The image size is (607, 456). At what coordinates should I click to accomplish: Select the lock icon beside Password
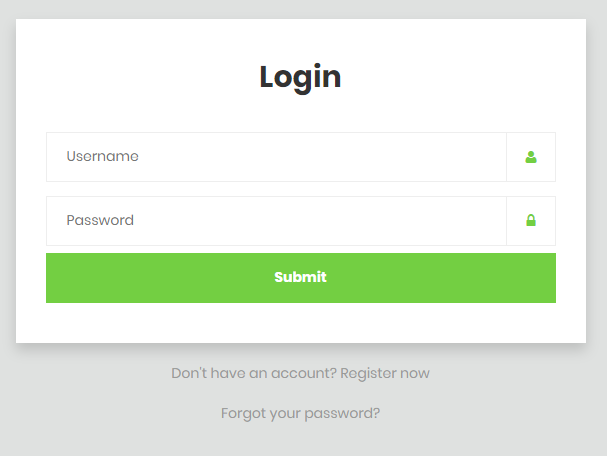coord(531,220)
